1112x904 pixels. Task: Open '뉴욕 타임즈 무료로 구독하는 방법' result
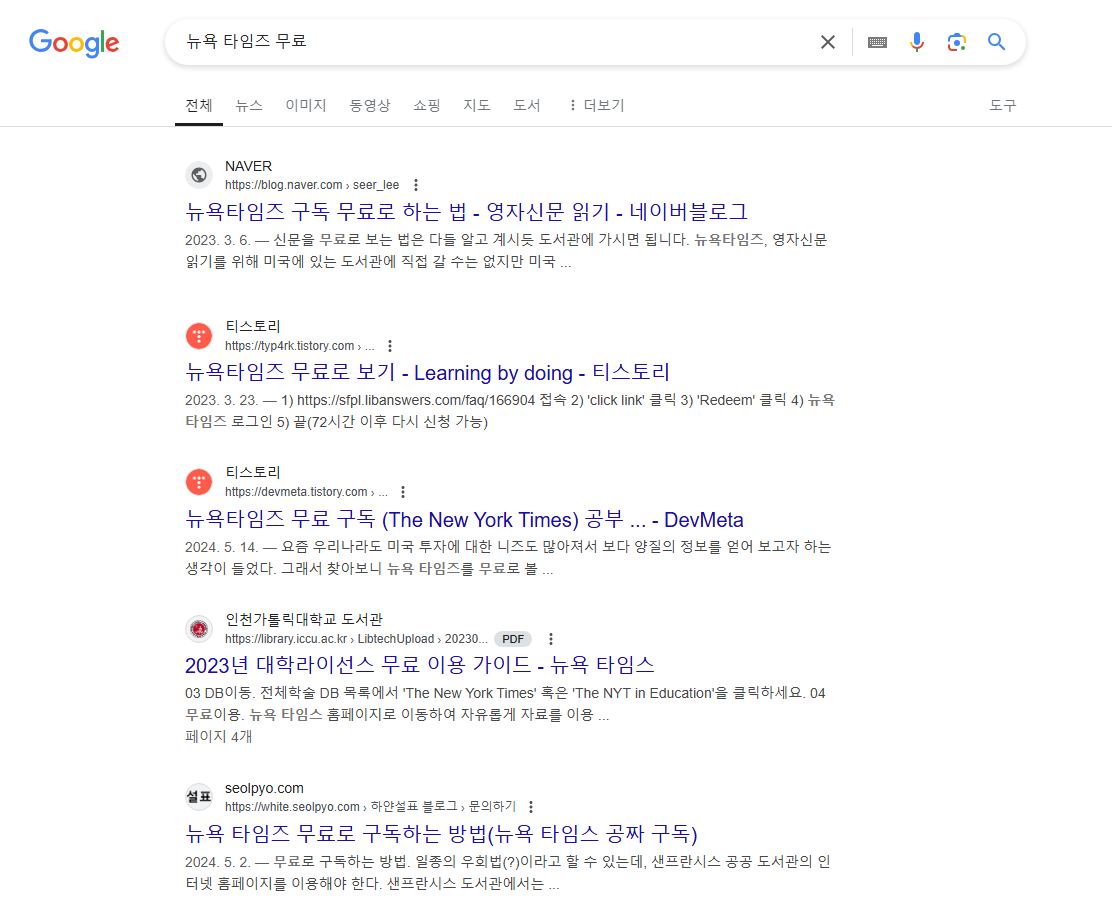[x=441, y=834]
